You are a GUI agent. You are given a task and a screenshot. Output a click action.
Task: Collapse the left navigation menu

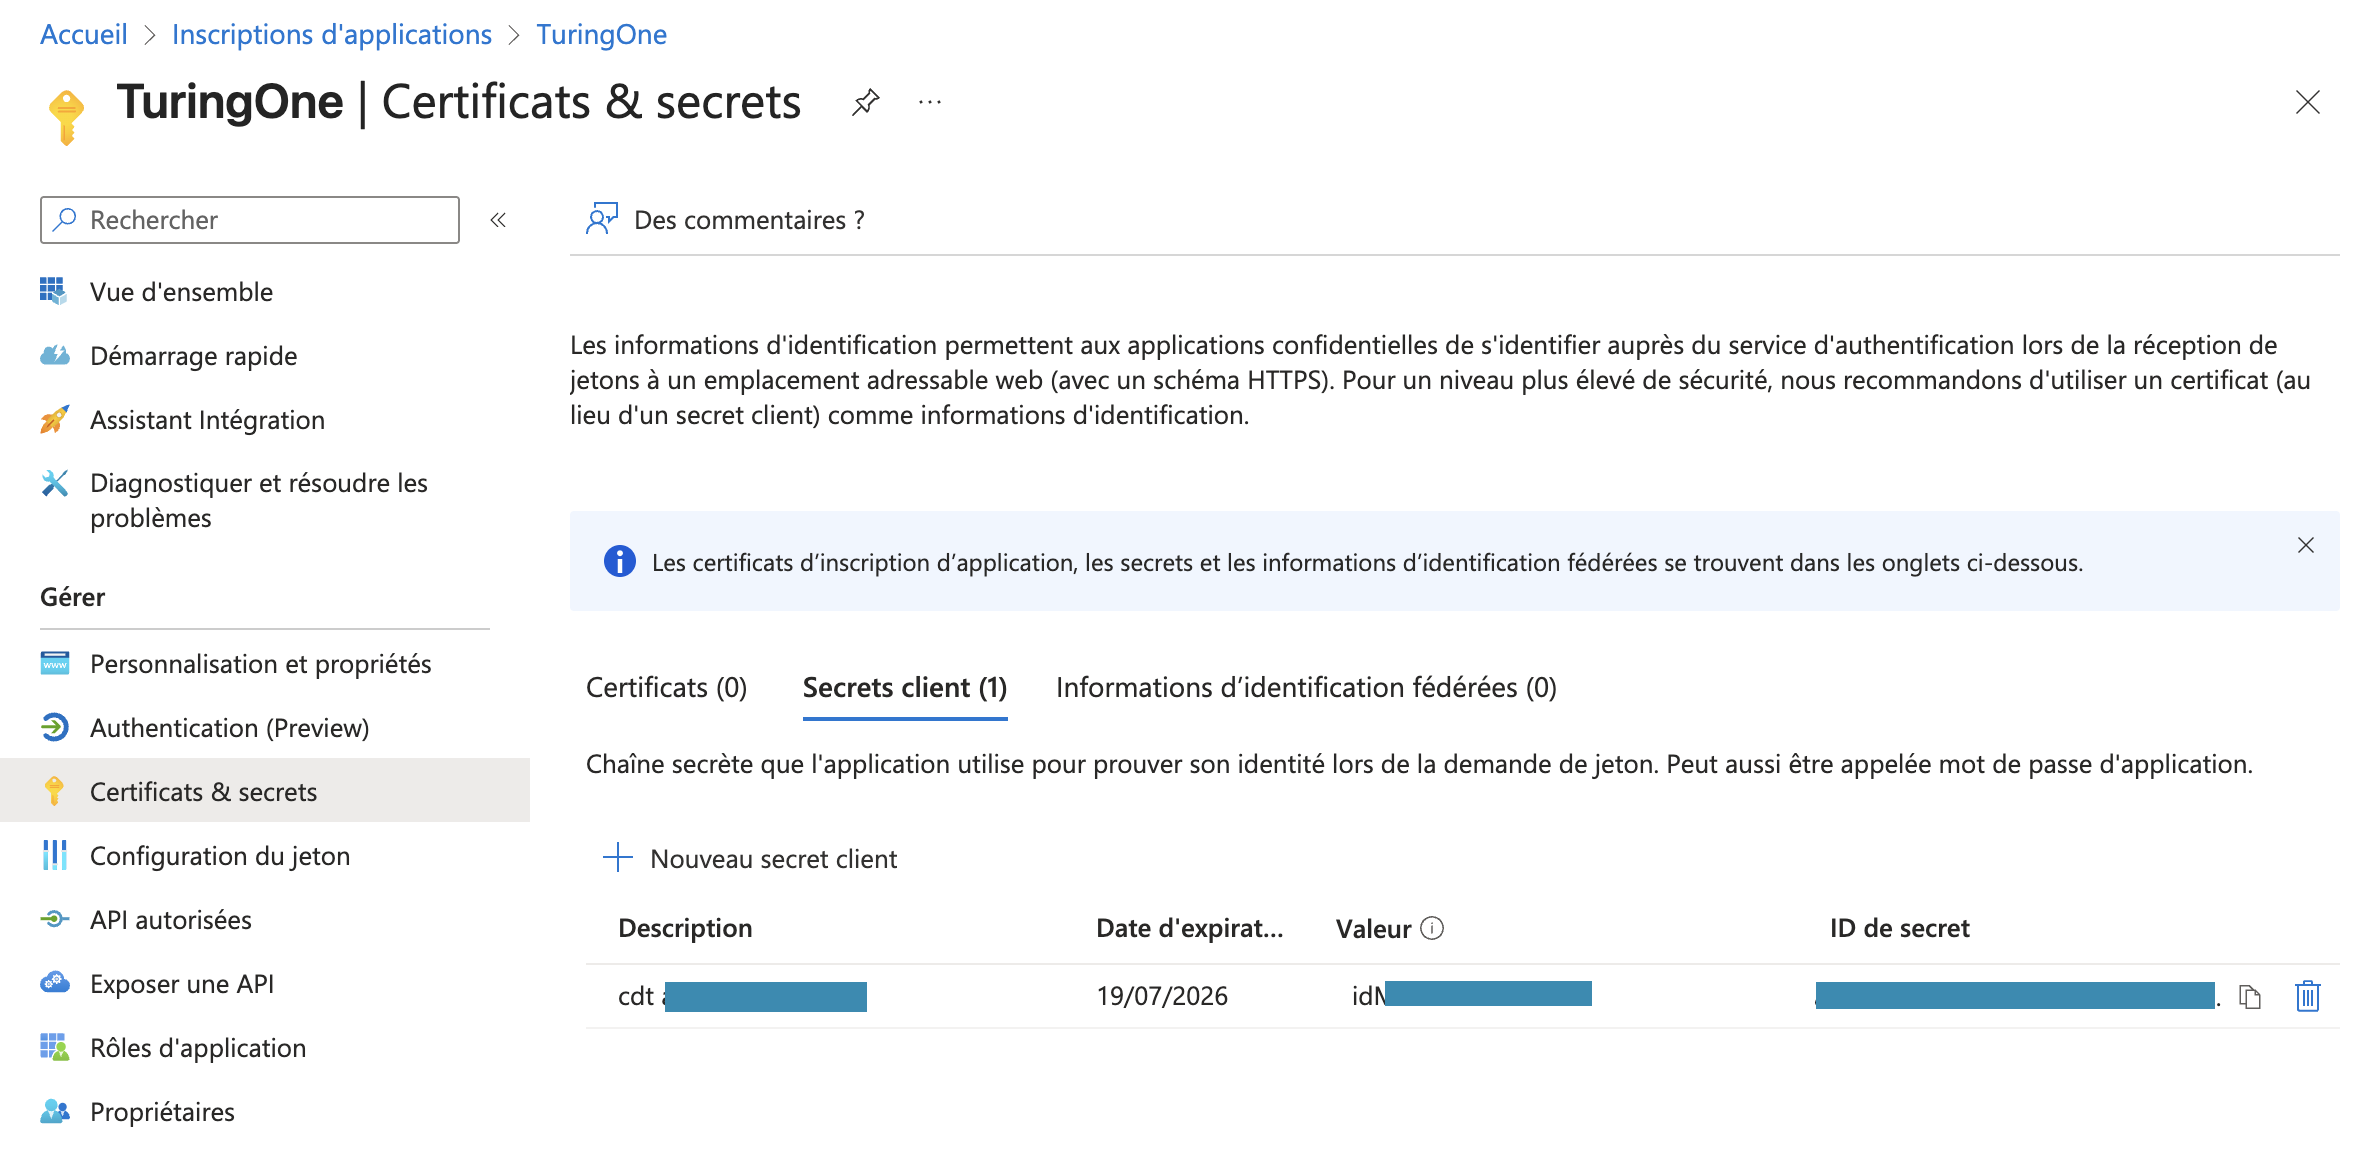(x=498, y=220)
